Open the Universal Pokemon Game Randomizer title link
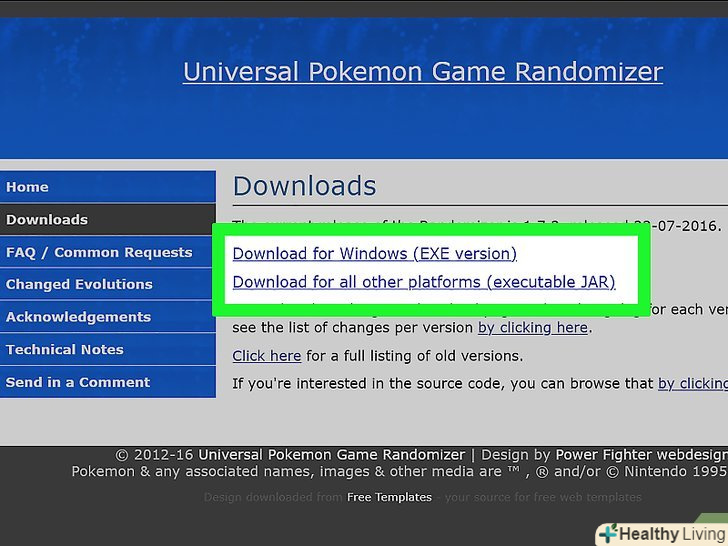This screenshot has width=728, height=546. [x=423, y=72]
